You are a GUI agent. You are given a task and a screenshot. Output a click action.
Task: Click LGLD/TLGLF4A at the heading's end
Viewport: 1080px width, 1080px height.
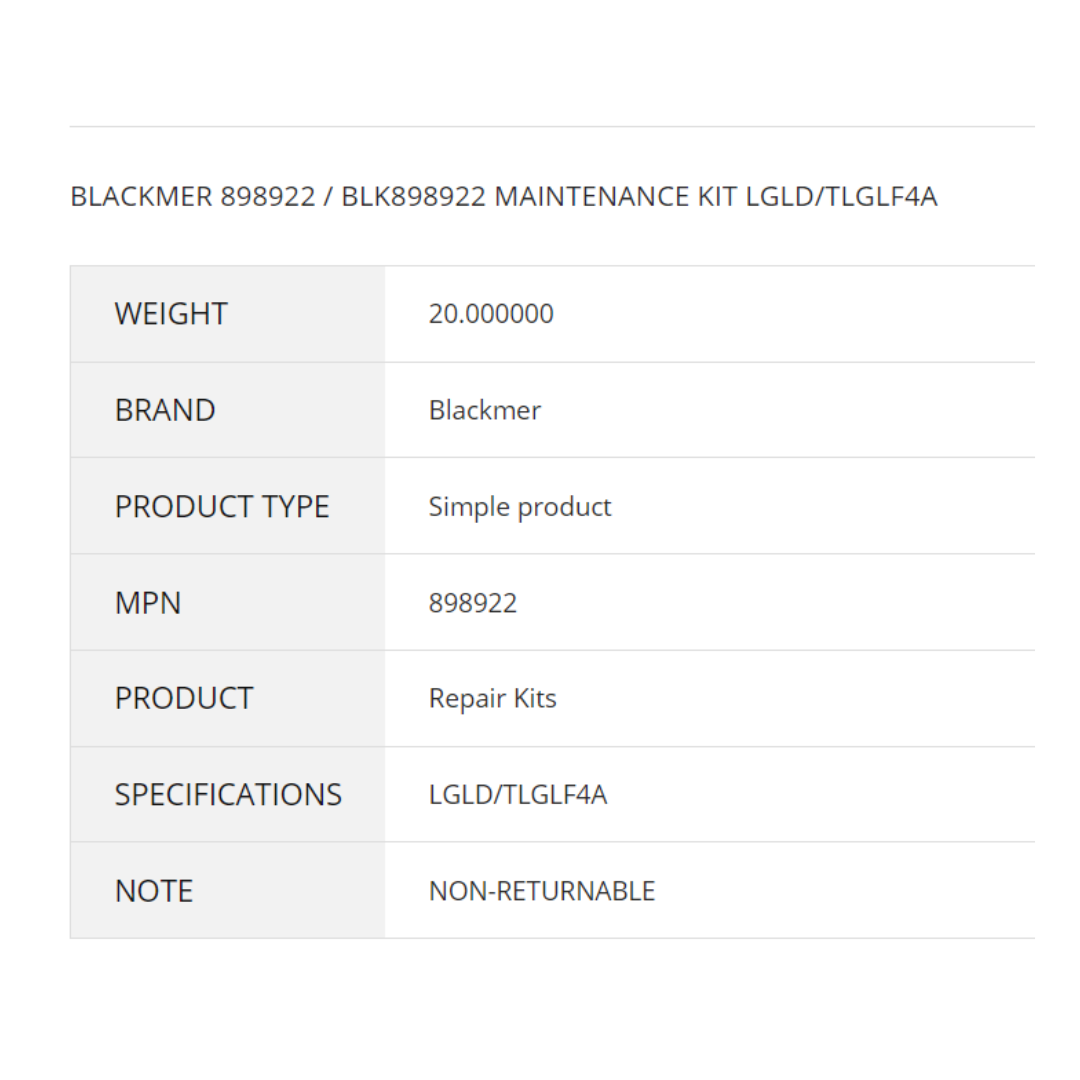pos(842,197)
